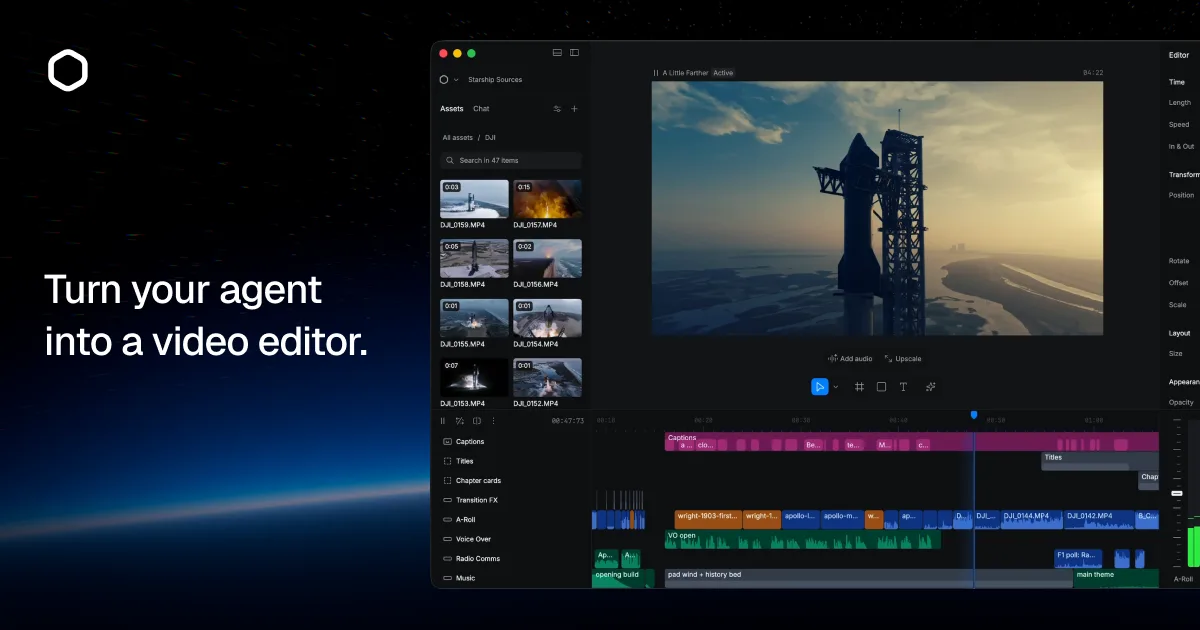Click the timeline playhead marker
Image resolution: width=1200 pixels, height=630 pixels.
(974, 415)
